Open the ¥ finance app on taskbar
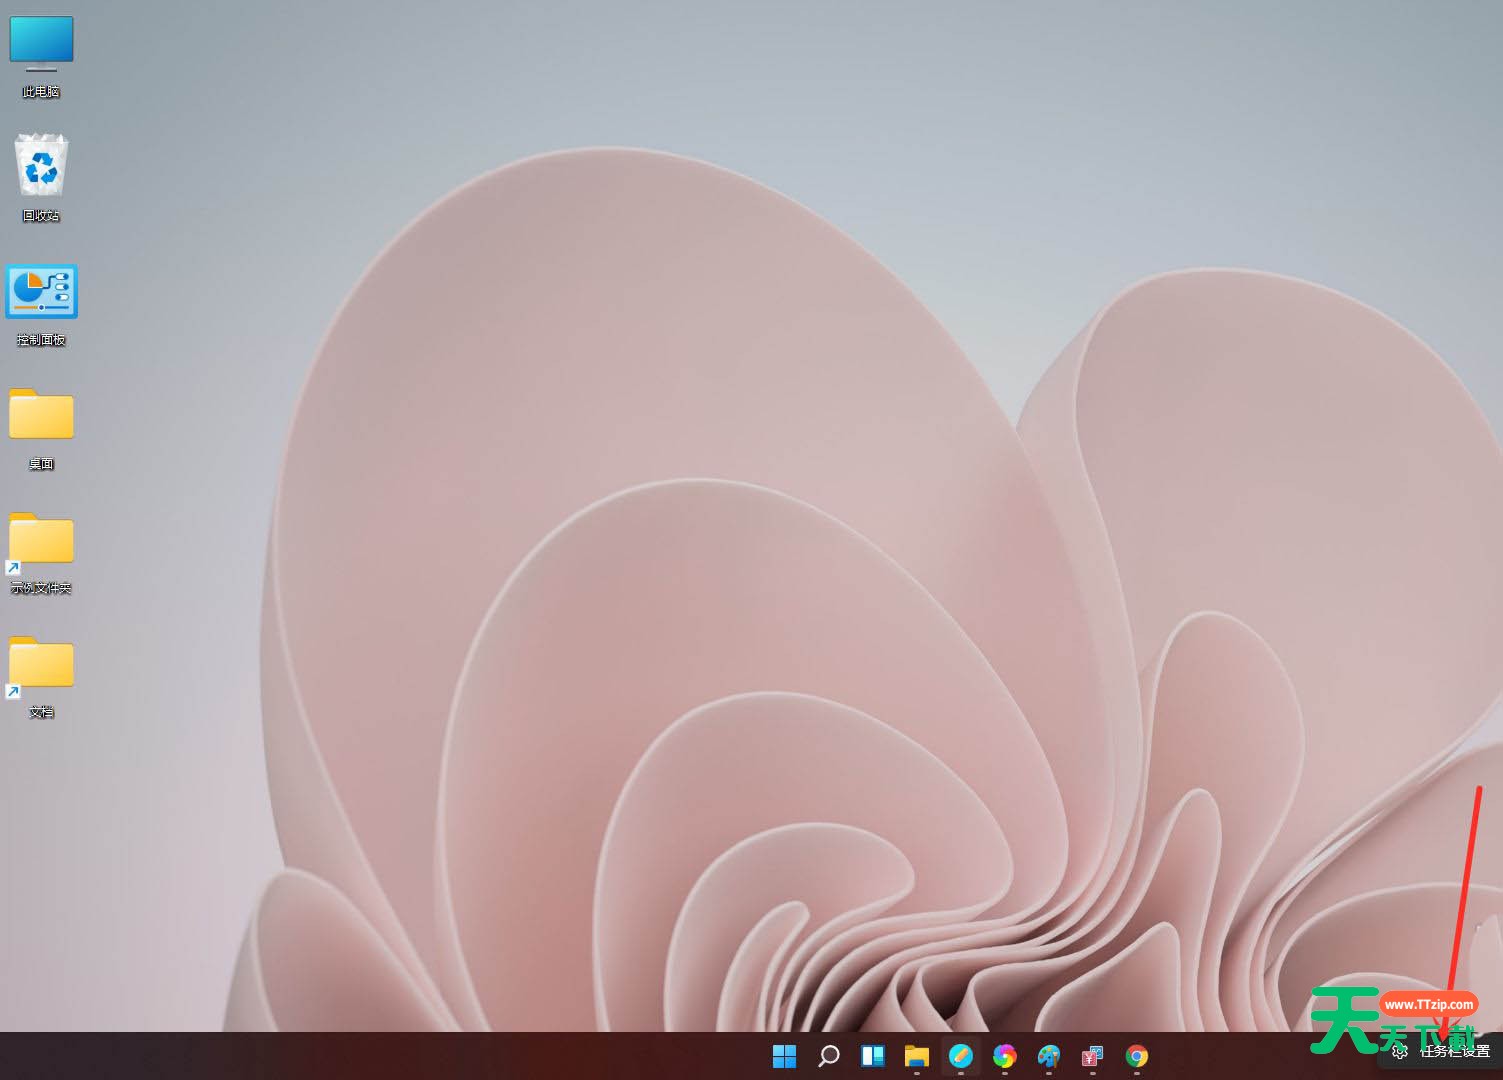Viewport: 1503px width, 1080px height. pyautogui.click(x=1093, y=1056)
